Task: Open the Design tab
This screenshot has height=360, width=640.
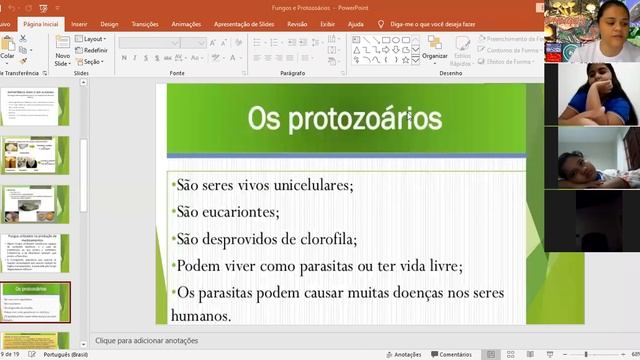Action: (x=109, y=24)
